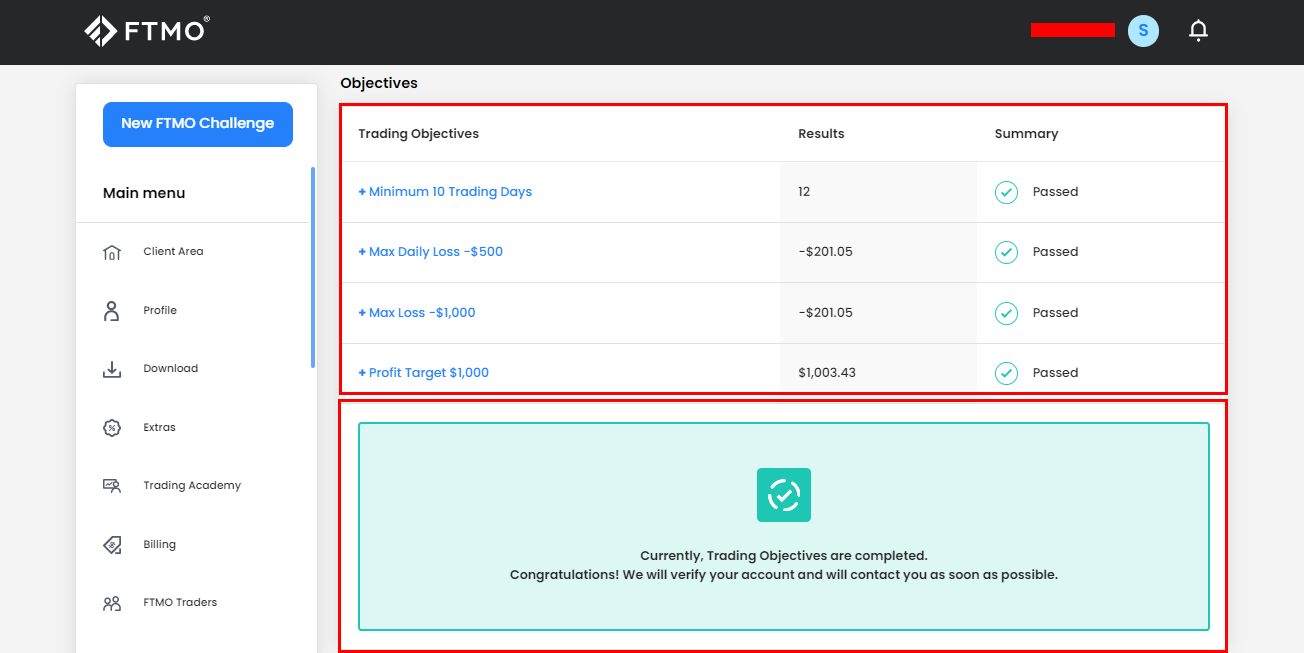The width and height of the screenshot is (1304, 653).
Task: Start a New FTMO Challenge
Action: coord(198,124)
